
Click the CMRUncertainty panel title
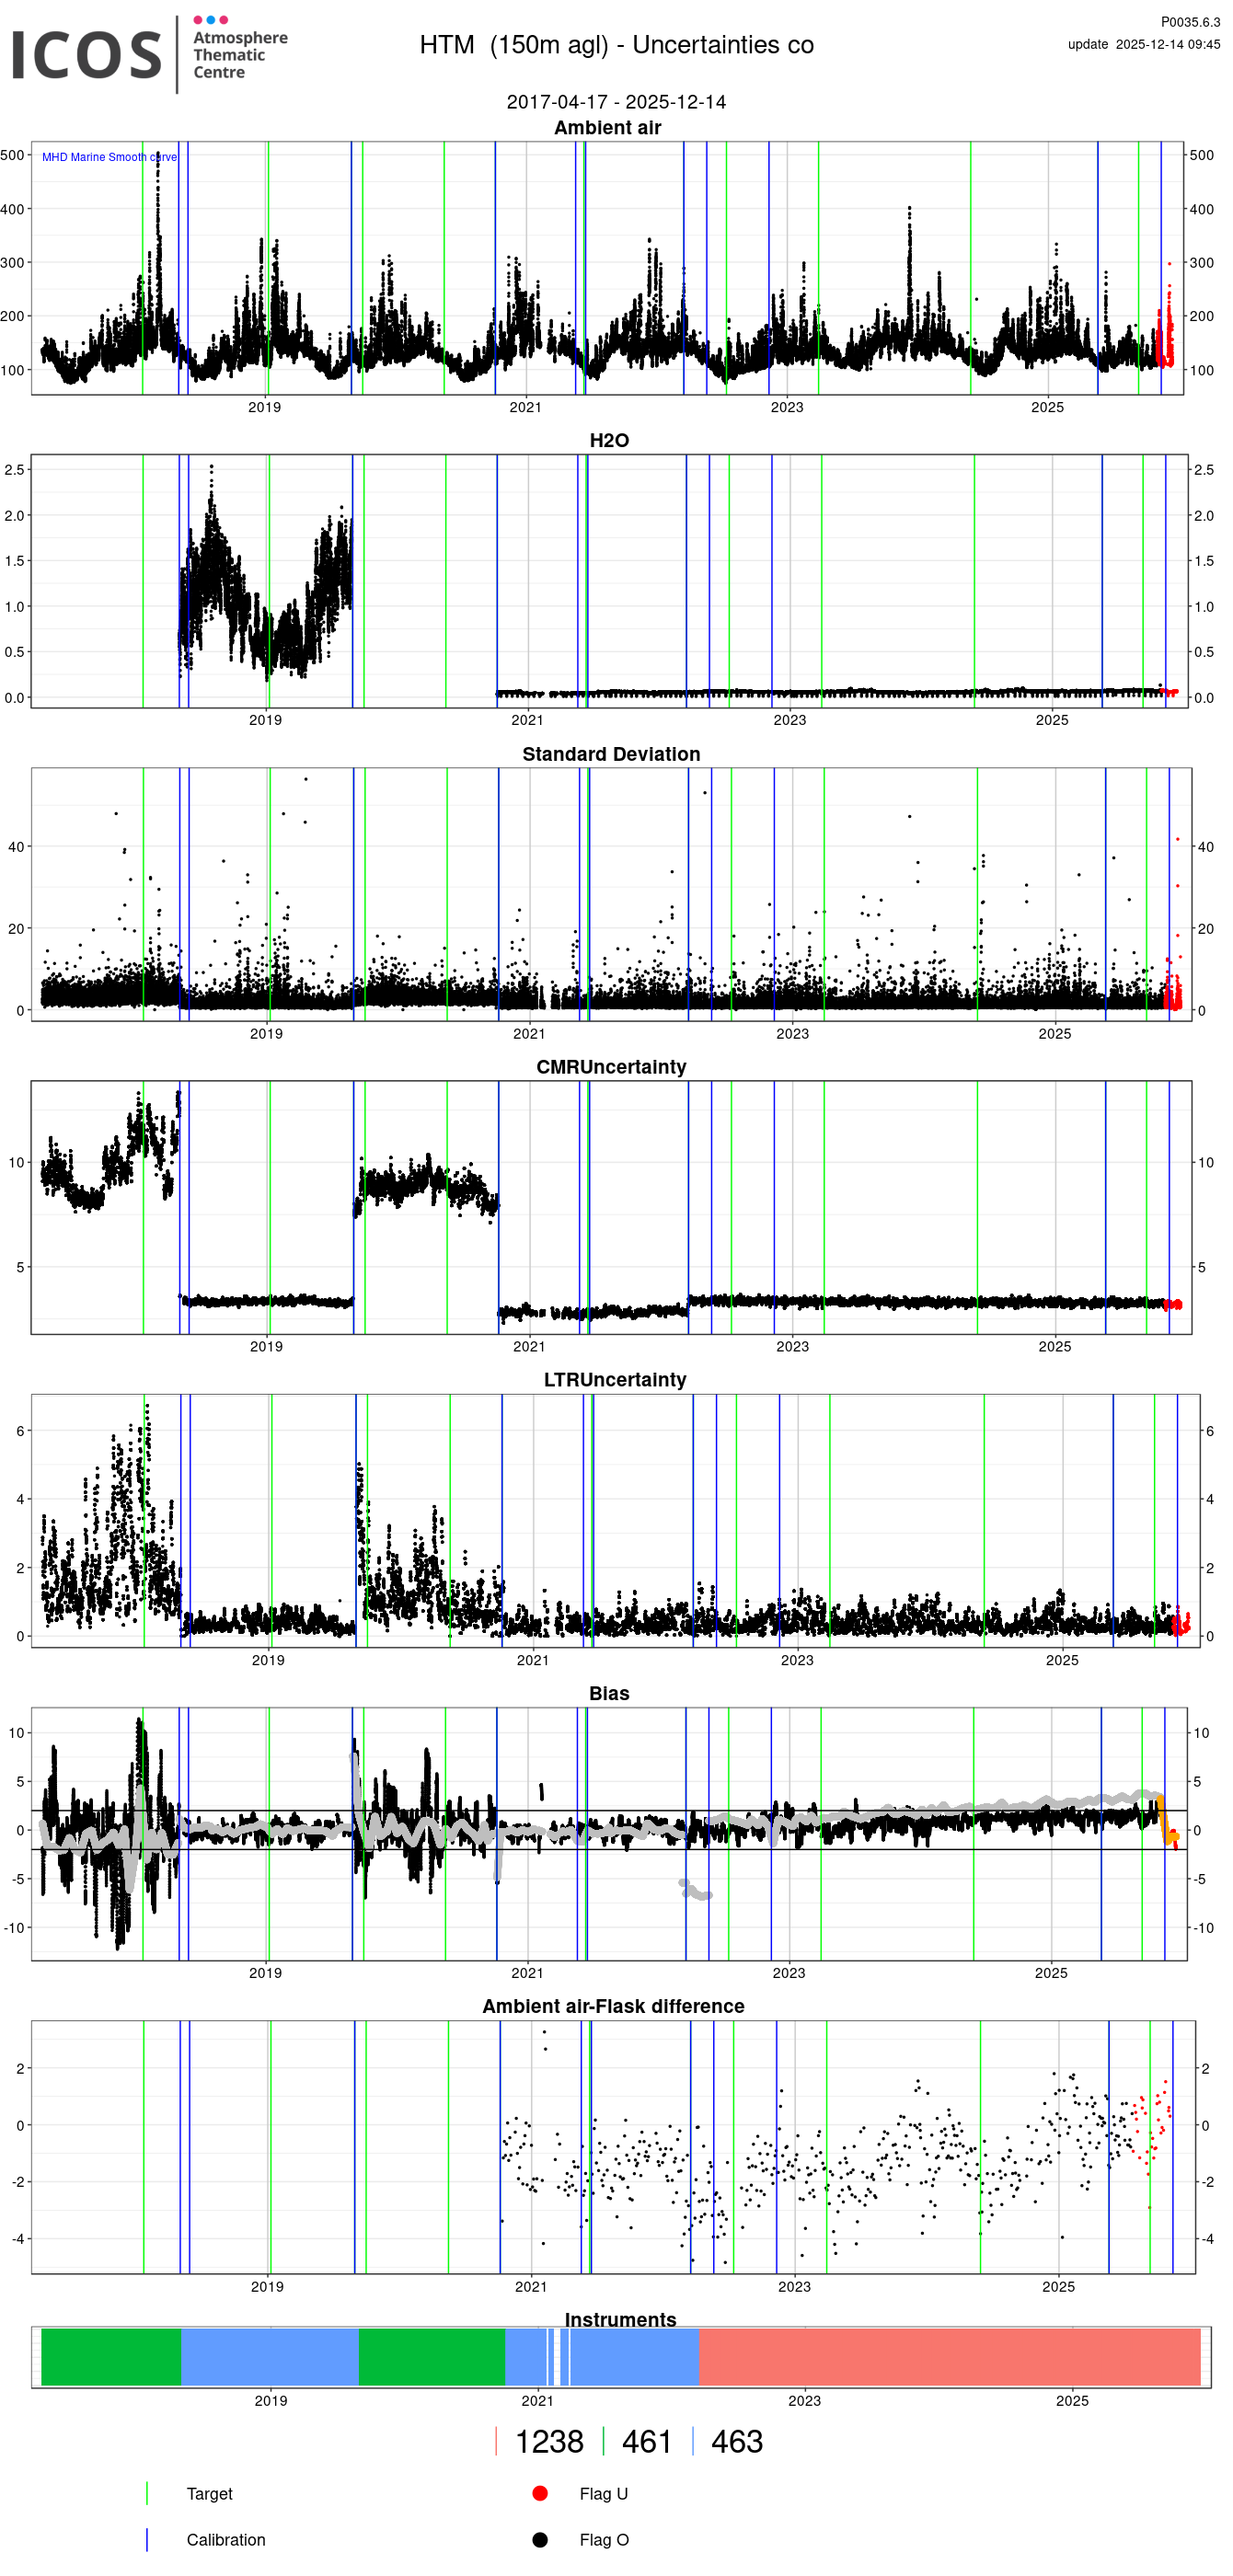click(611, 1067)
